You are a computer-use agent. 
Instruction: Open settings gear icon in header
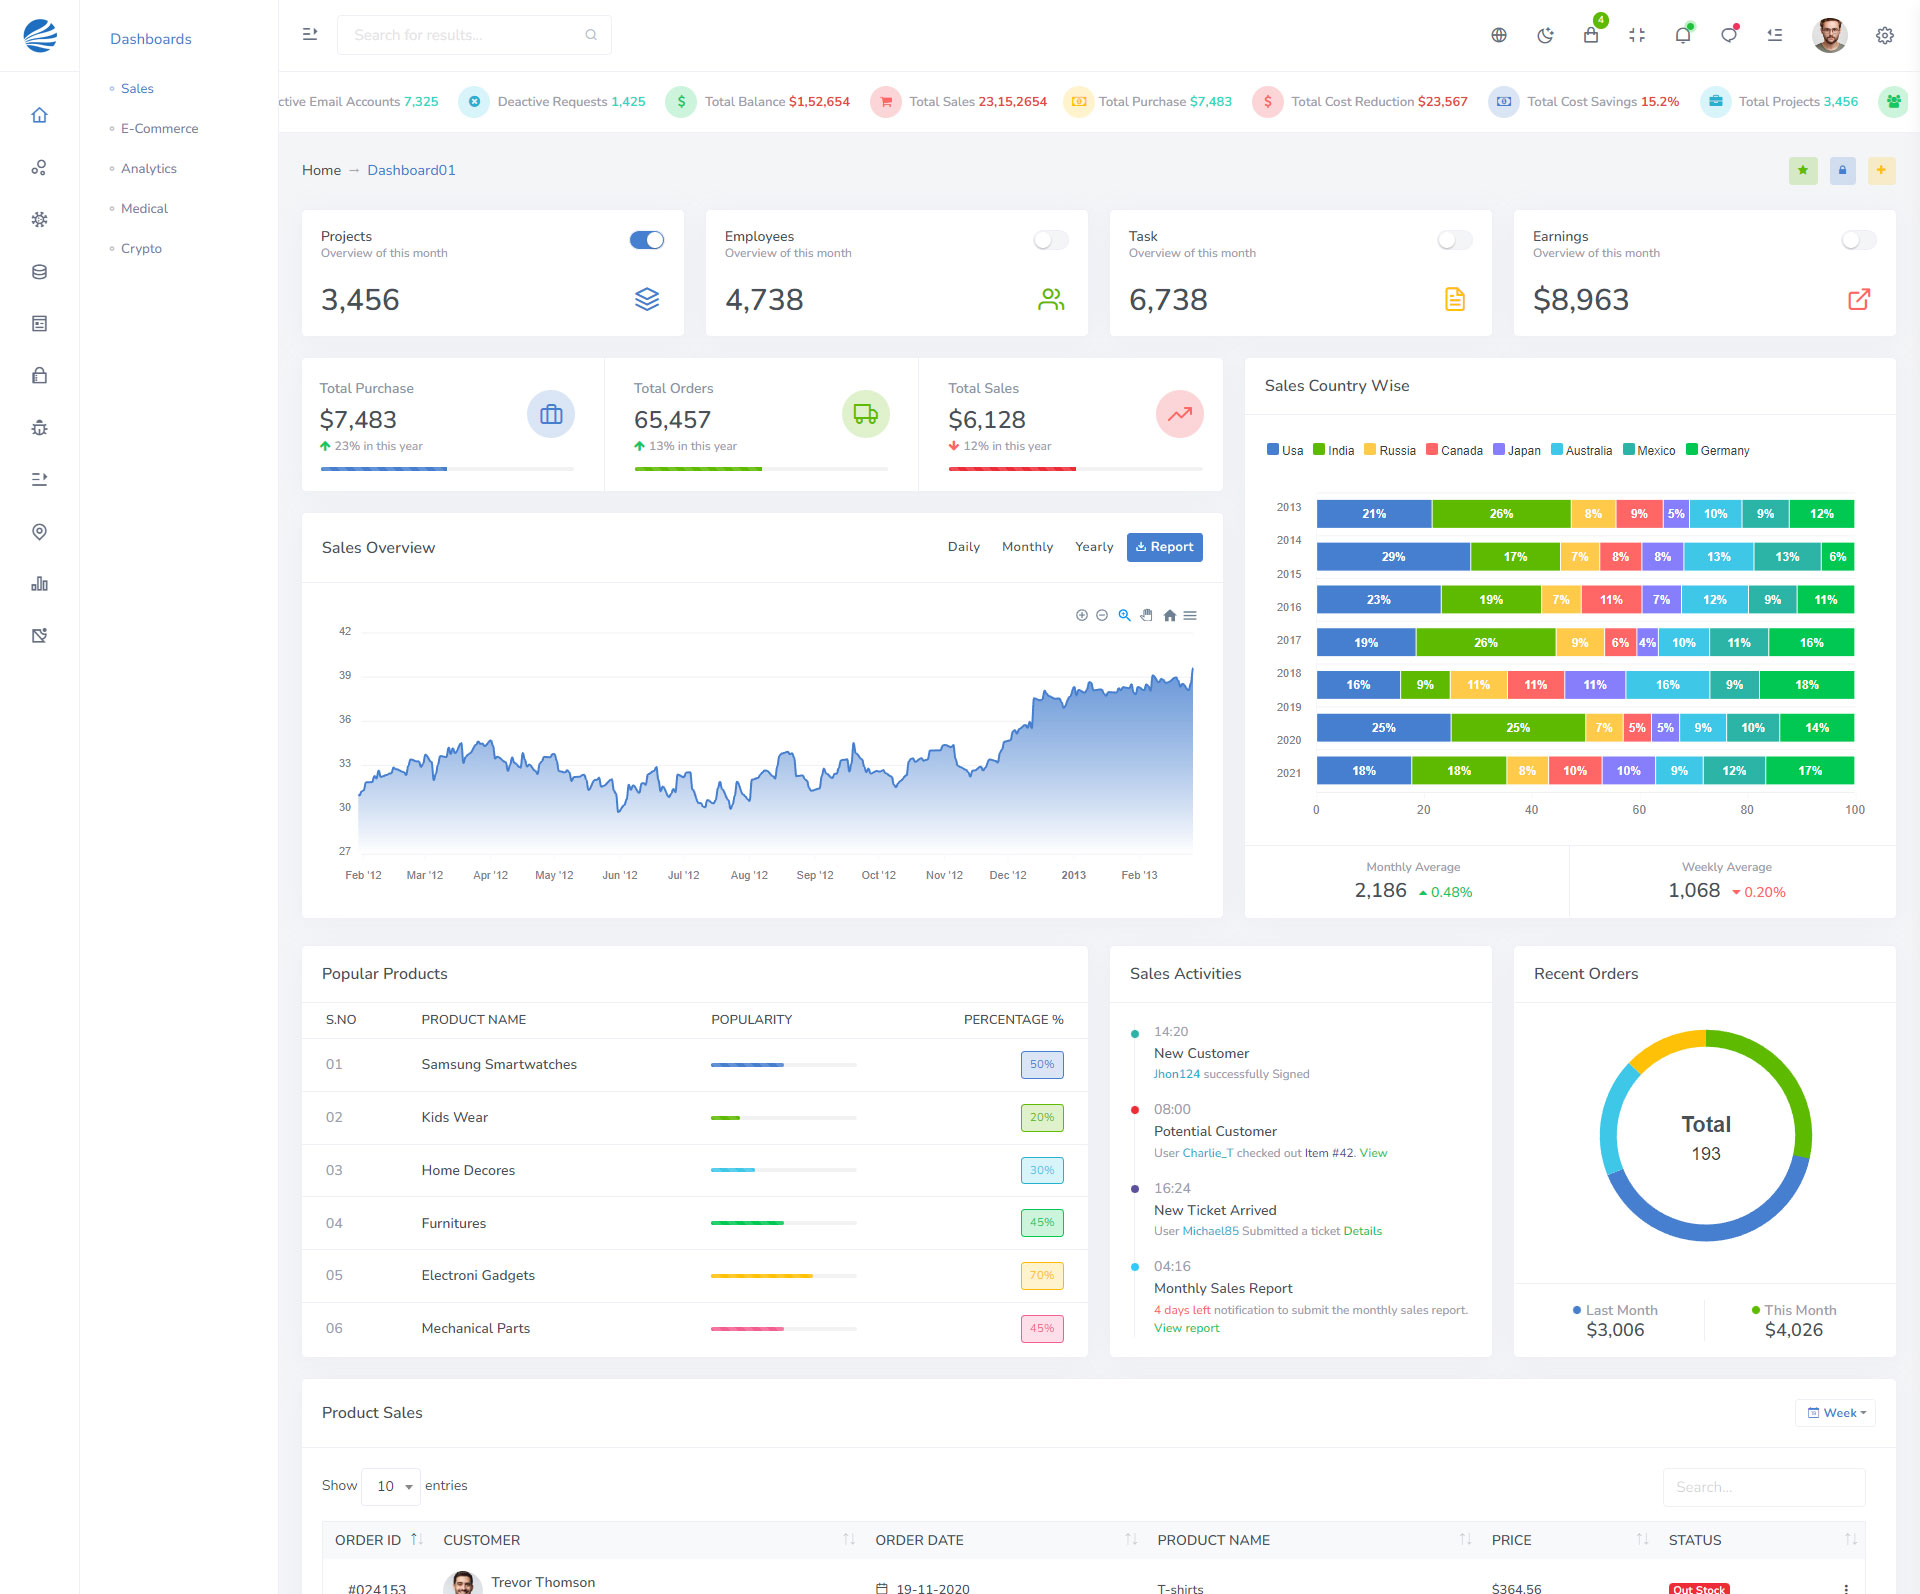1884,35
